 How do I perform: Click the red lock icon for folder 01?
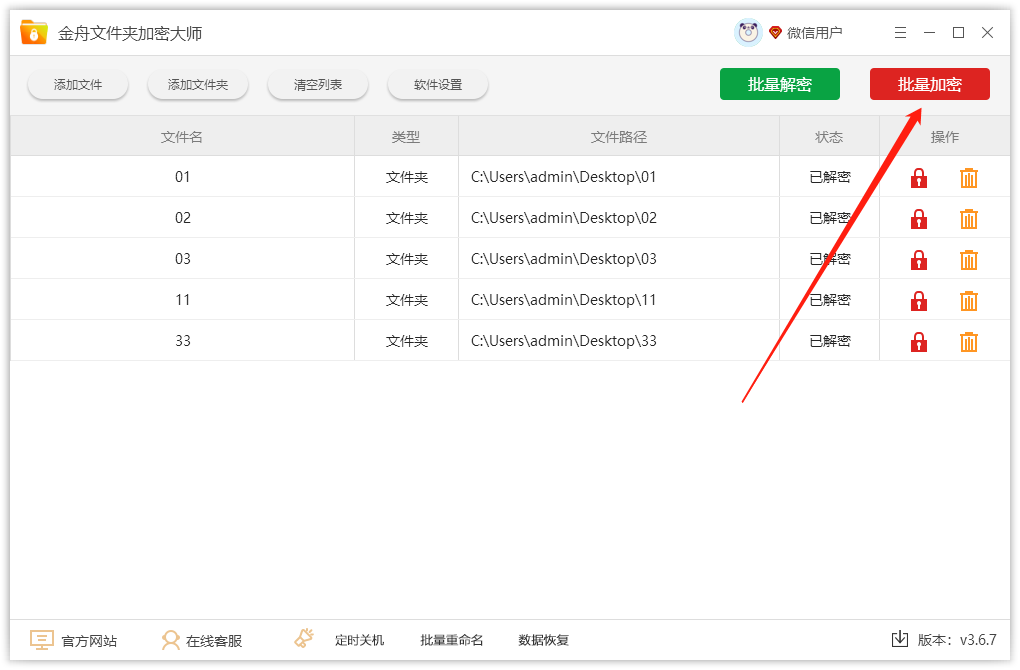tap(918, 177)
